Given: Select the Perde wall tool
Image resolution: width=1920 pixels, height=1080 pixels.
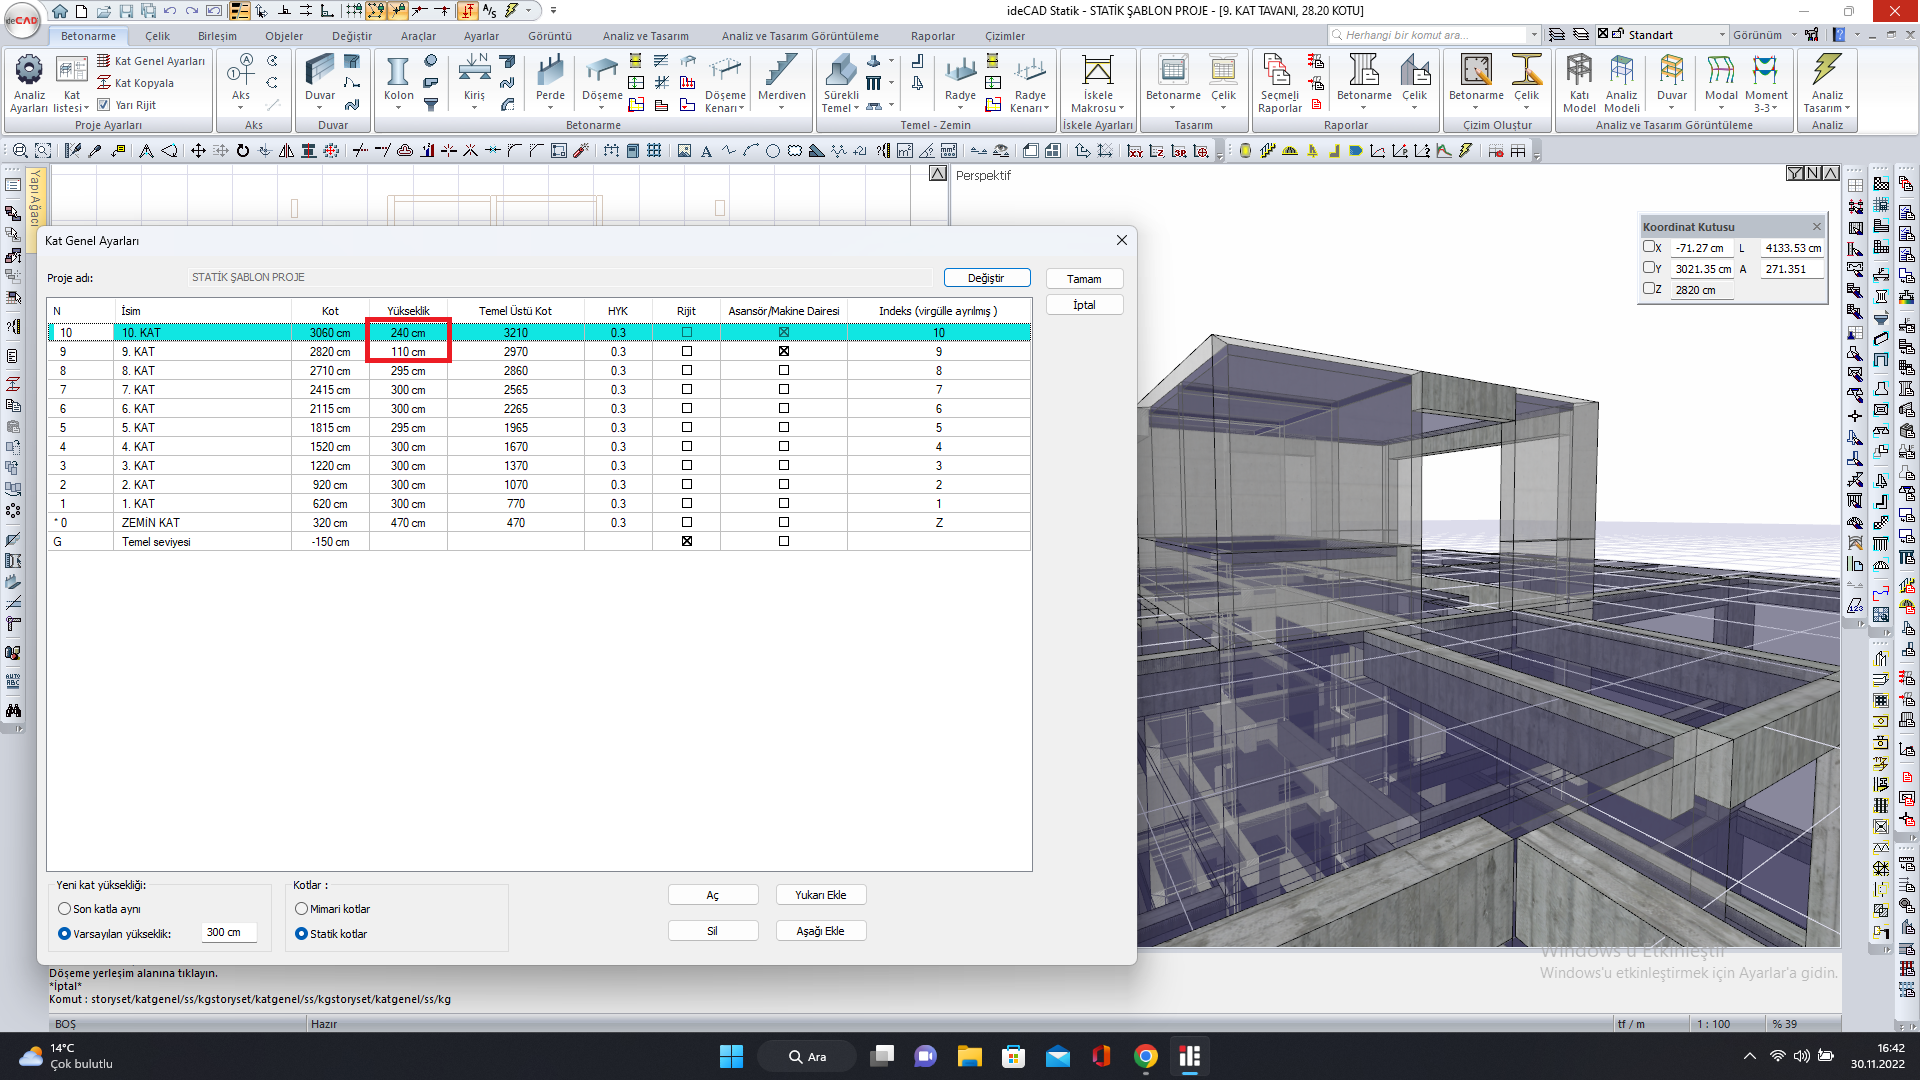Looking at the screenshot, I should [x=550, y=82].
